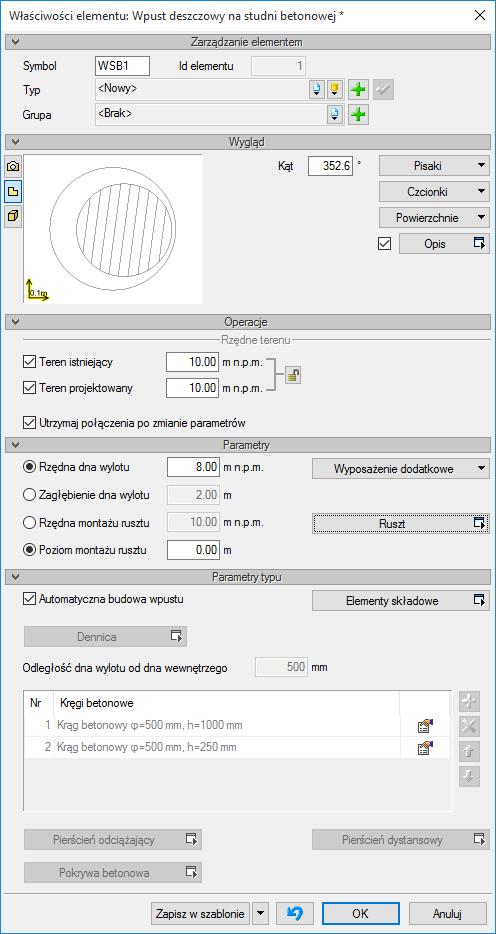Open the Typ list document icon
This screenshot has height=934, width=496.
coord(317,90)
